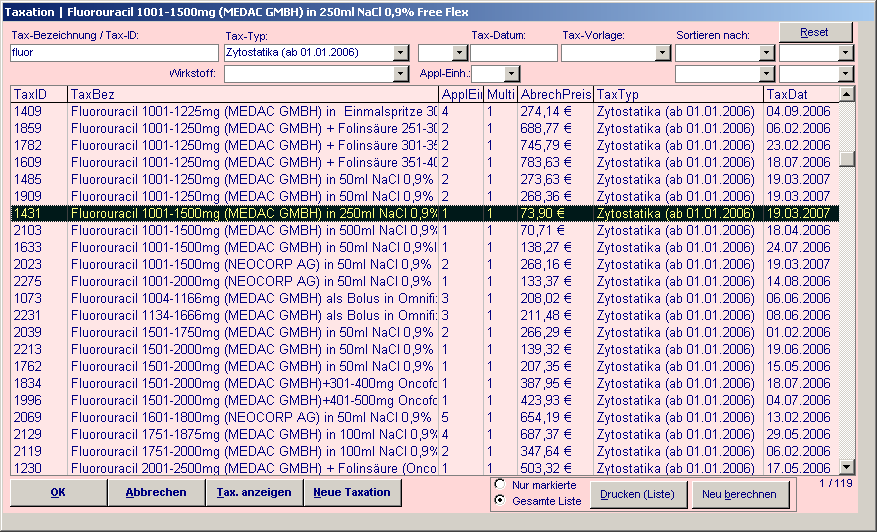Click the TaxID column header
877x532 pixels.
(x=39, y=95)
